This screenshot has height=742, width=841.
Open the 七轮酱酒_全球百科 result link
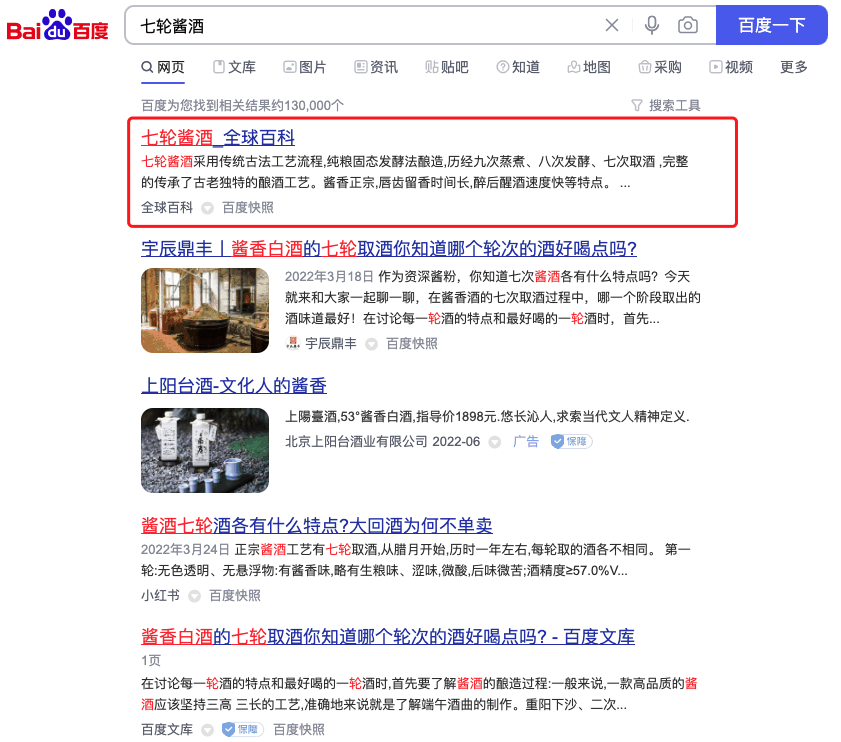pos(218,138)
